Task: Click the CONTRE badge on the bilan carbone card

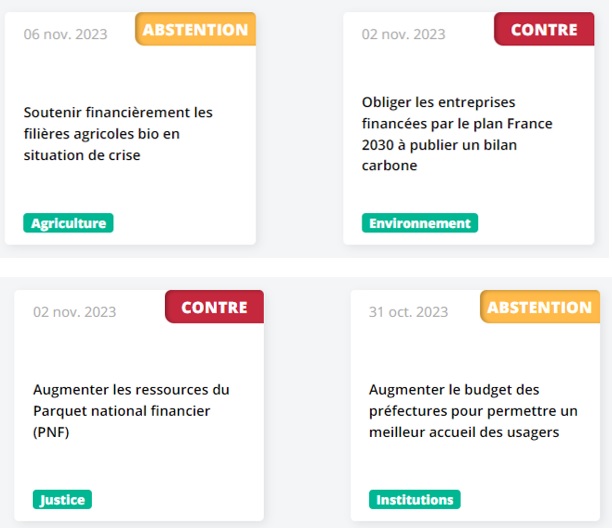Action: tap(544, 30)
